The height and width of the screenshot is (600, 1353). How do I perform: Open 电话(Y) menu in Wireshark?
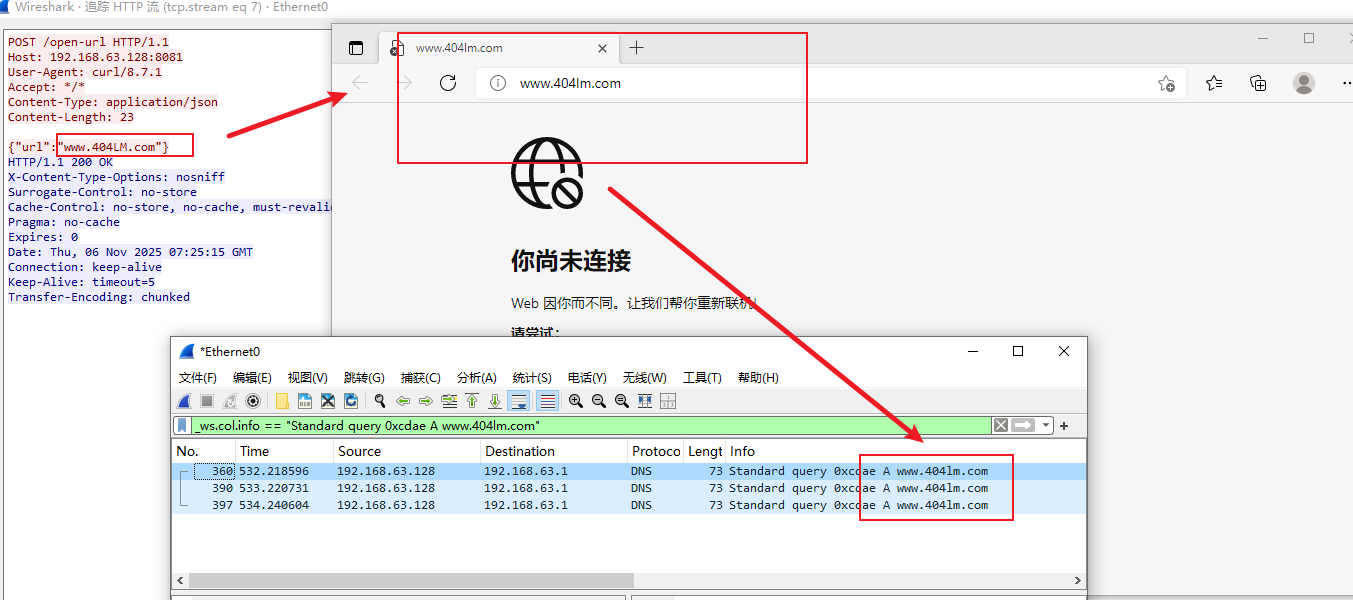coord(587,377)
